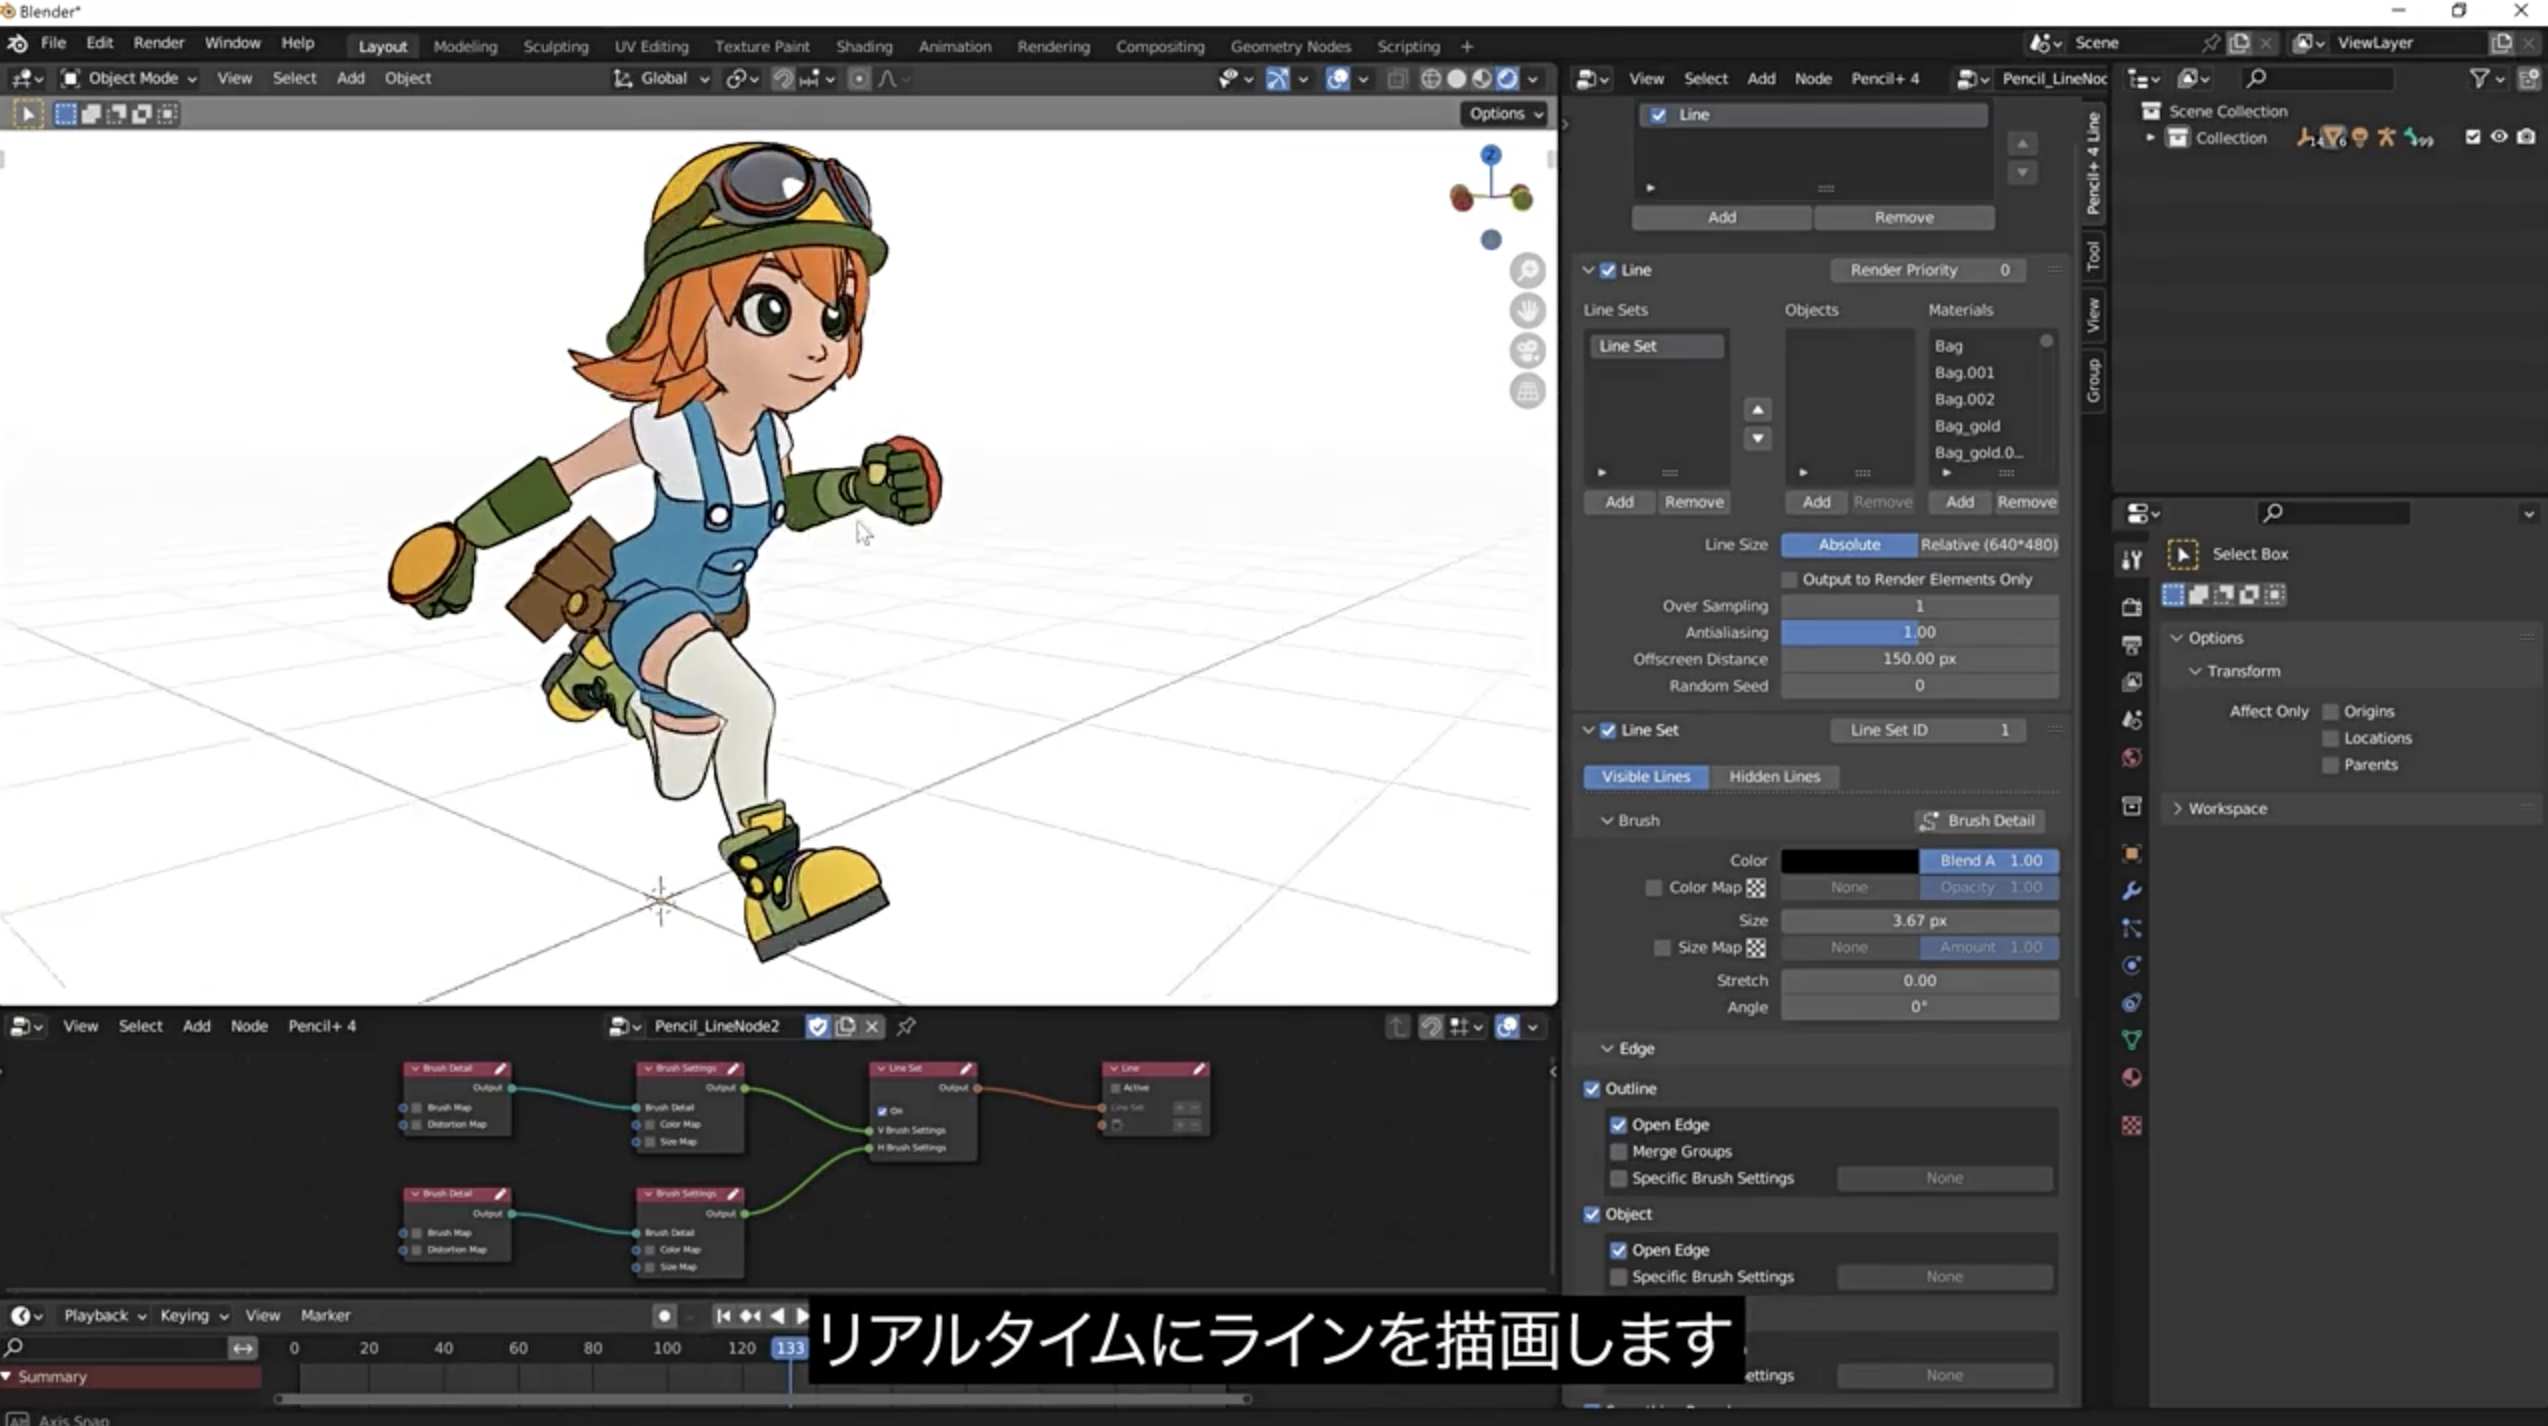This screenshot has width=2548, height=1426.
Task: Toggle camera view icon in viewport
Action: [1527, 351]
